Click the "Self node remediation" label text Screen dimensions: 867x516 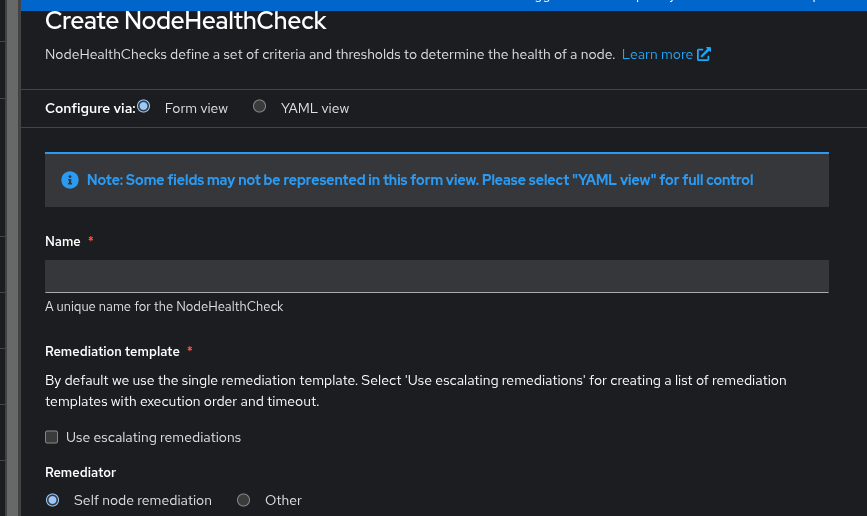(143, 500)
